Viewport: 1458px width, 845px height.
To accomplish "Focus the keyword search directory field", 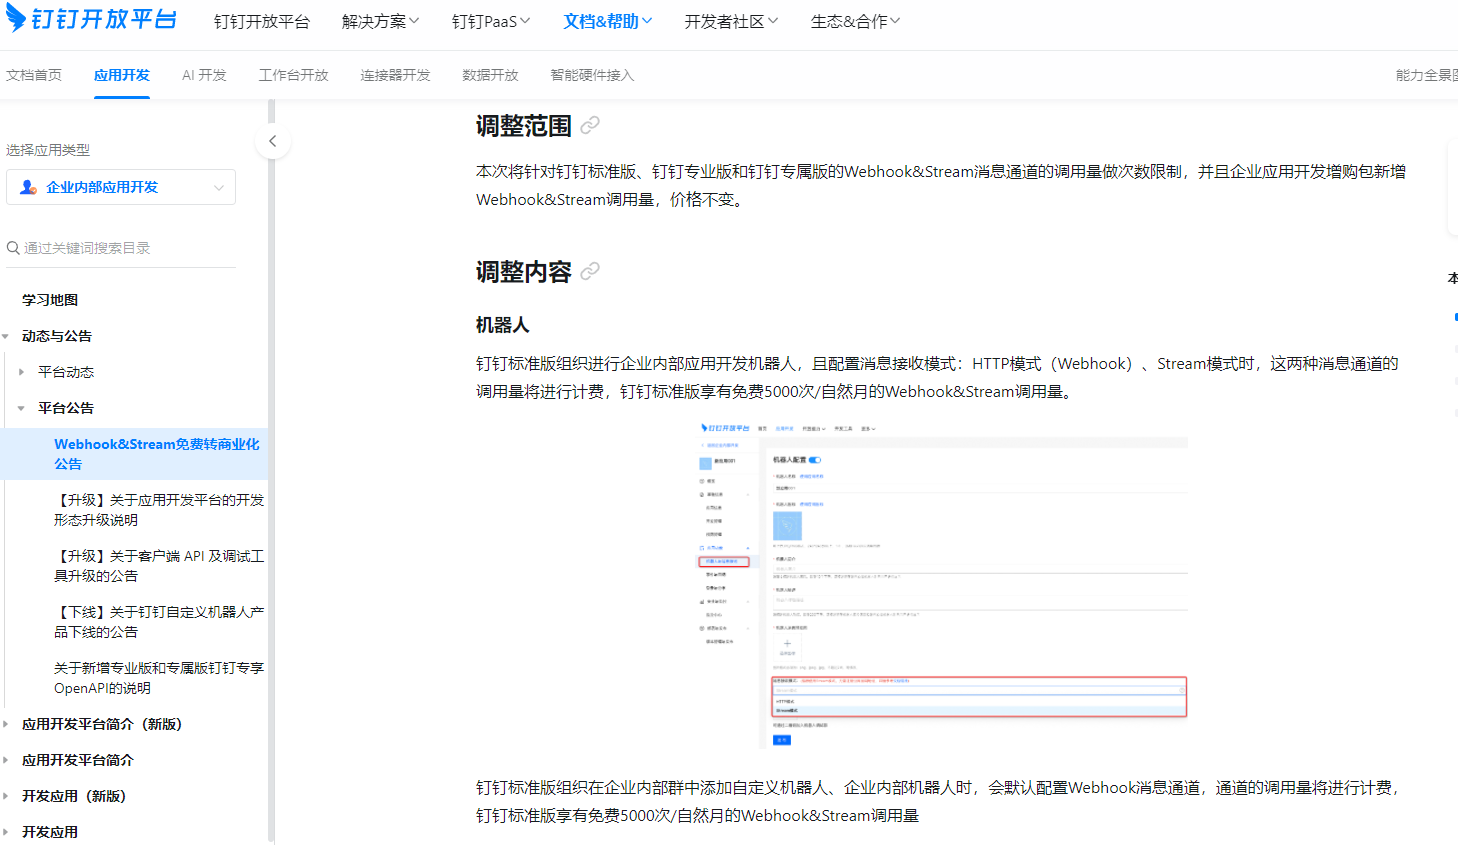I will point(121,248).
